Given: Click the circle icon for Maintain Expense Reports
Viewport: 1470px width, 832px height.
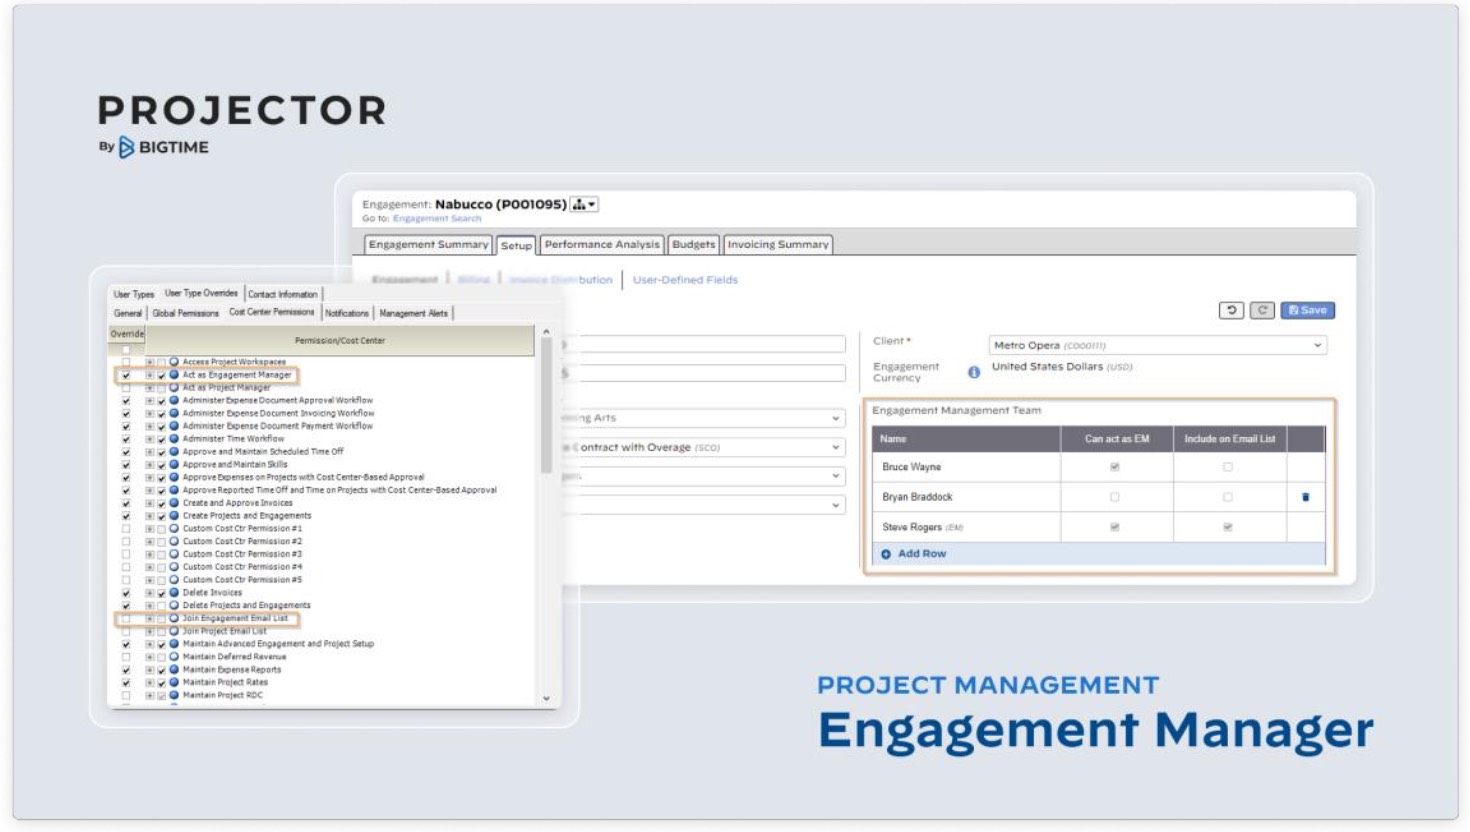Looking at the screenshot, I should pyautogui.click(x=174, y=670).
